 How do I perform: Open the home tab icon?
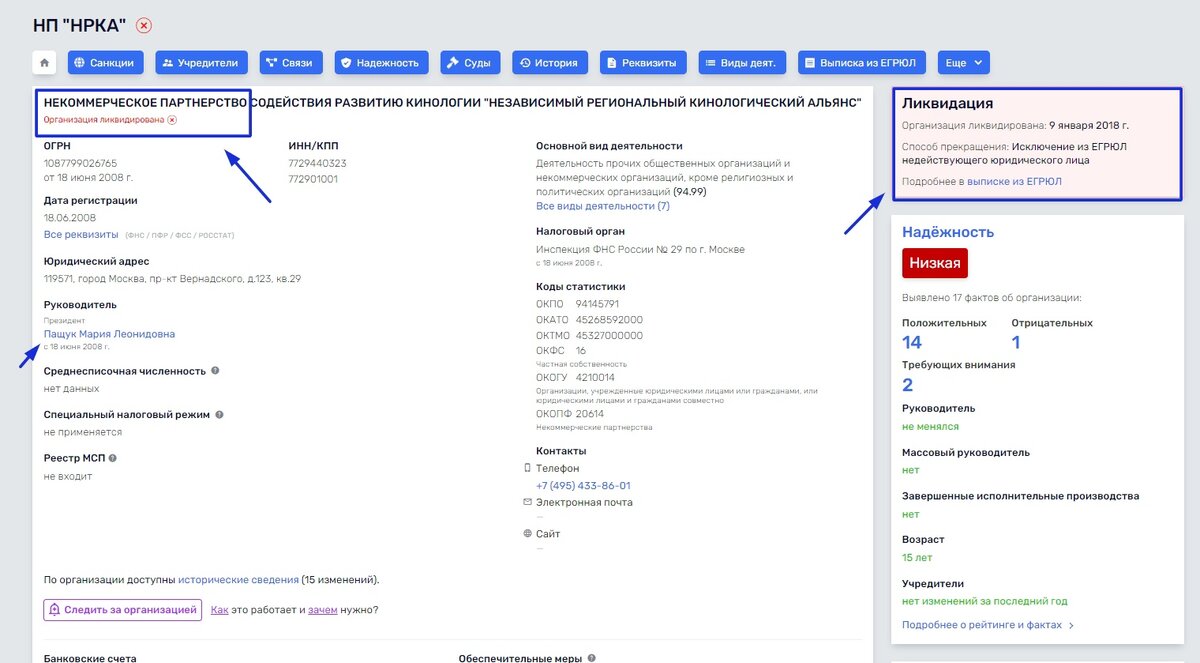(44, 62)
